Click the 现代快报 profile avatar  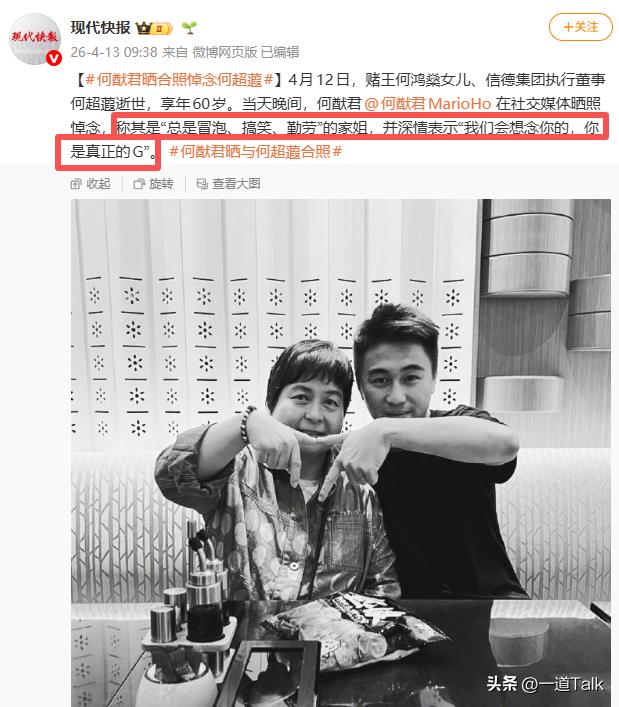(35, 39)
